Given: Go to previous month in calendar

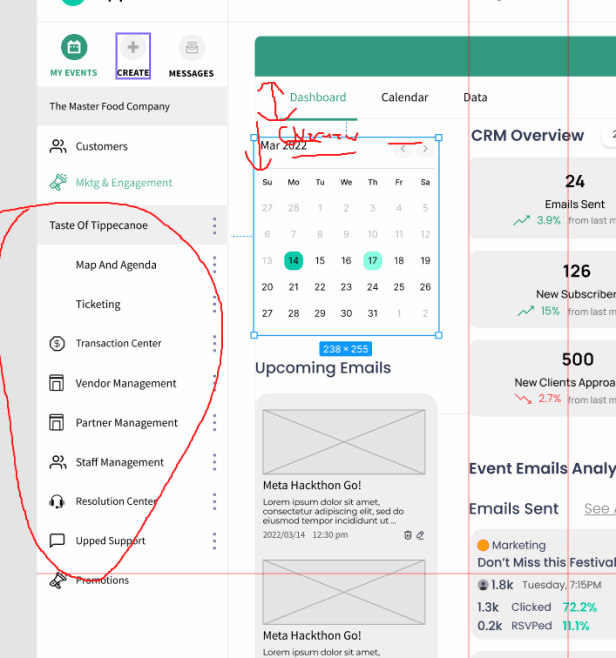Looking at the screenshot, I should 403,149.
